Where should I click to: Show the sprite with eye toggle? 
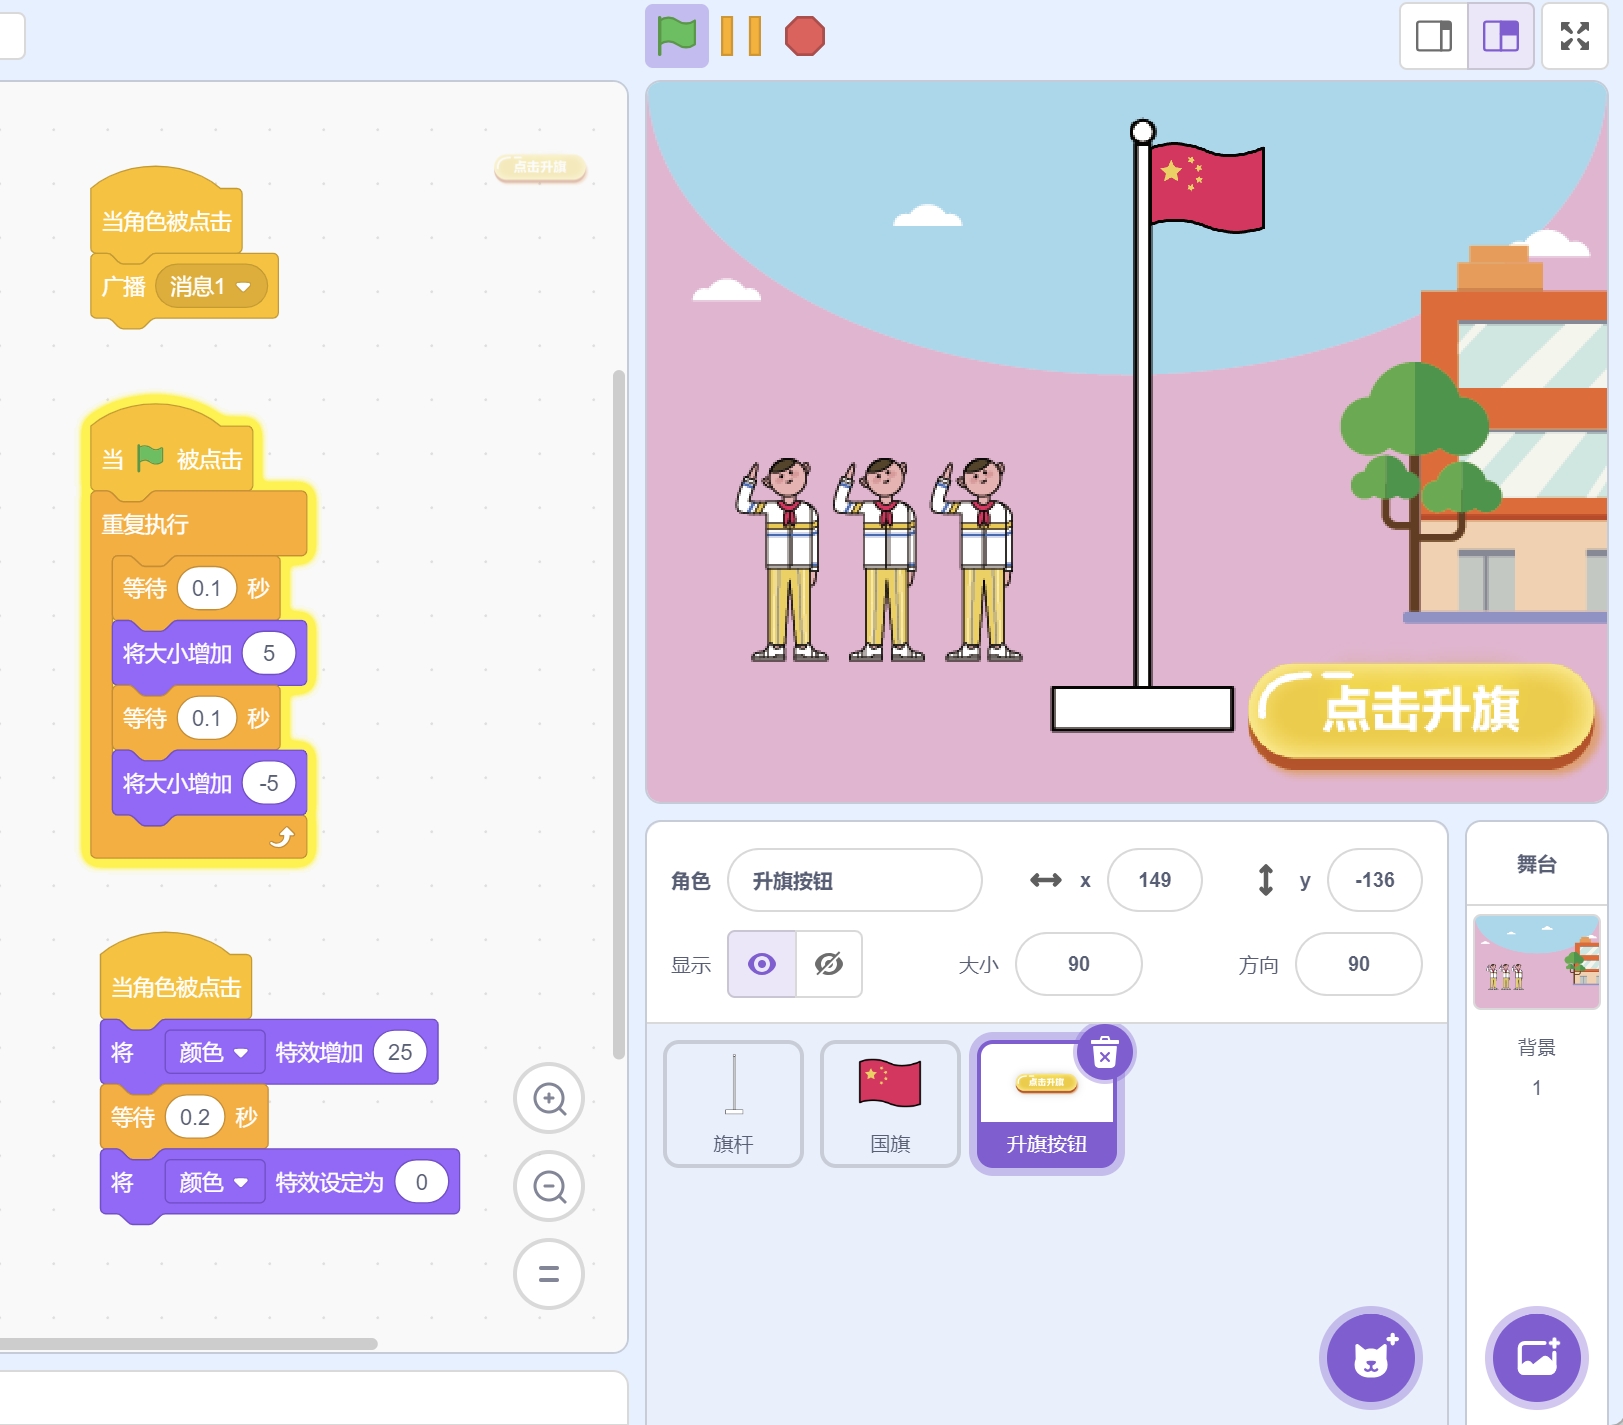coord(762,964)
